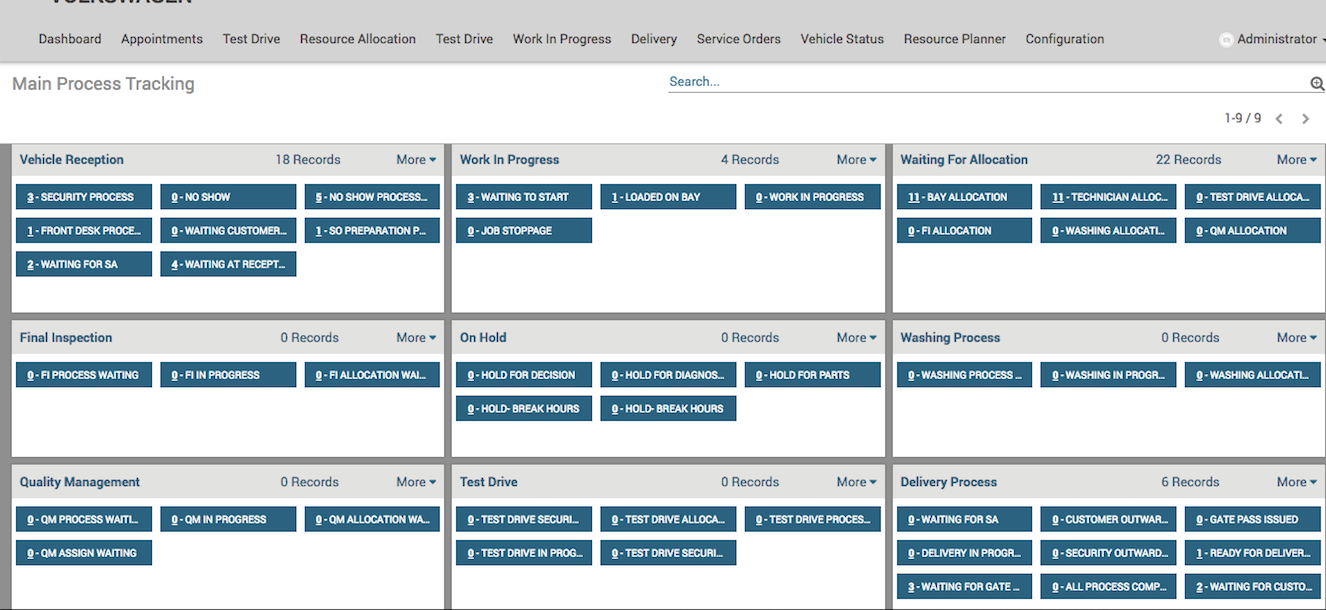Open More dropdown in Work In Progress

856,160
